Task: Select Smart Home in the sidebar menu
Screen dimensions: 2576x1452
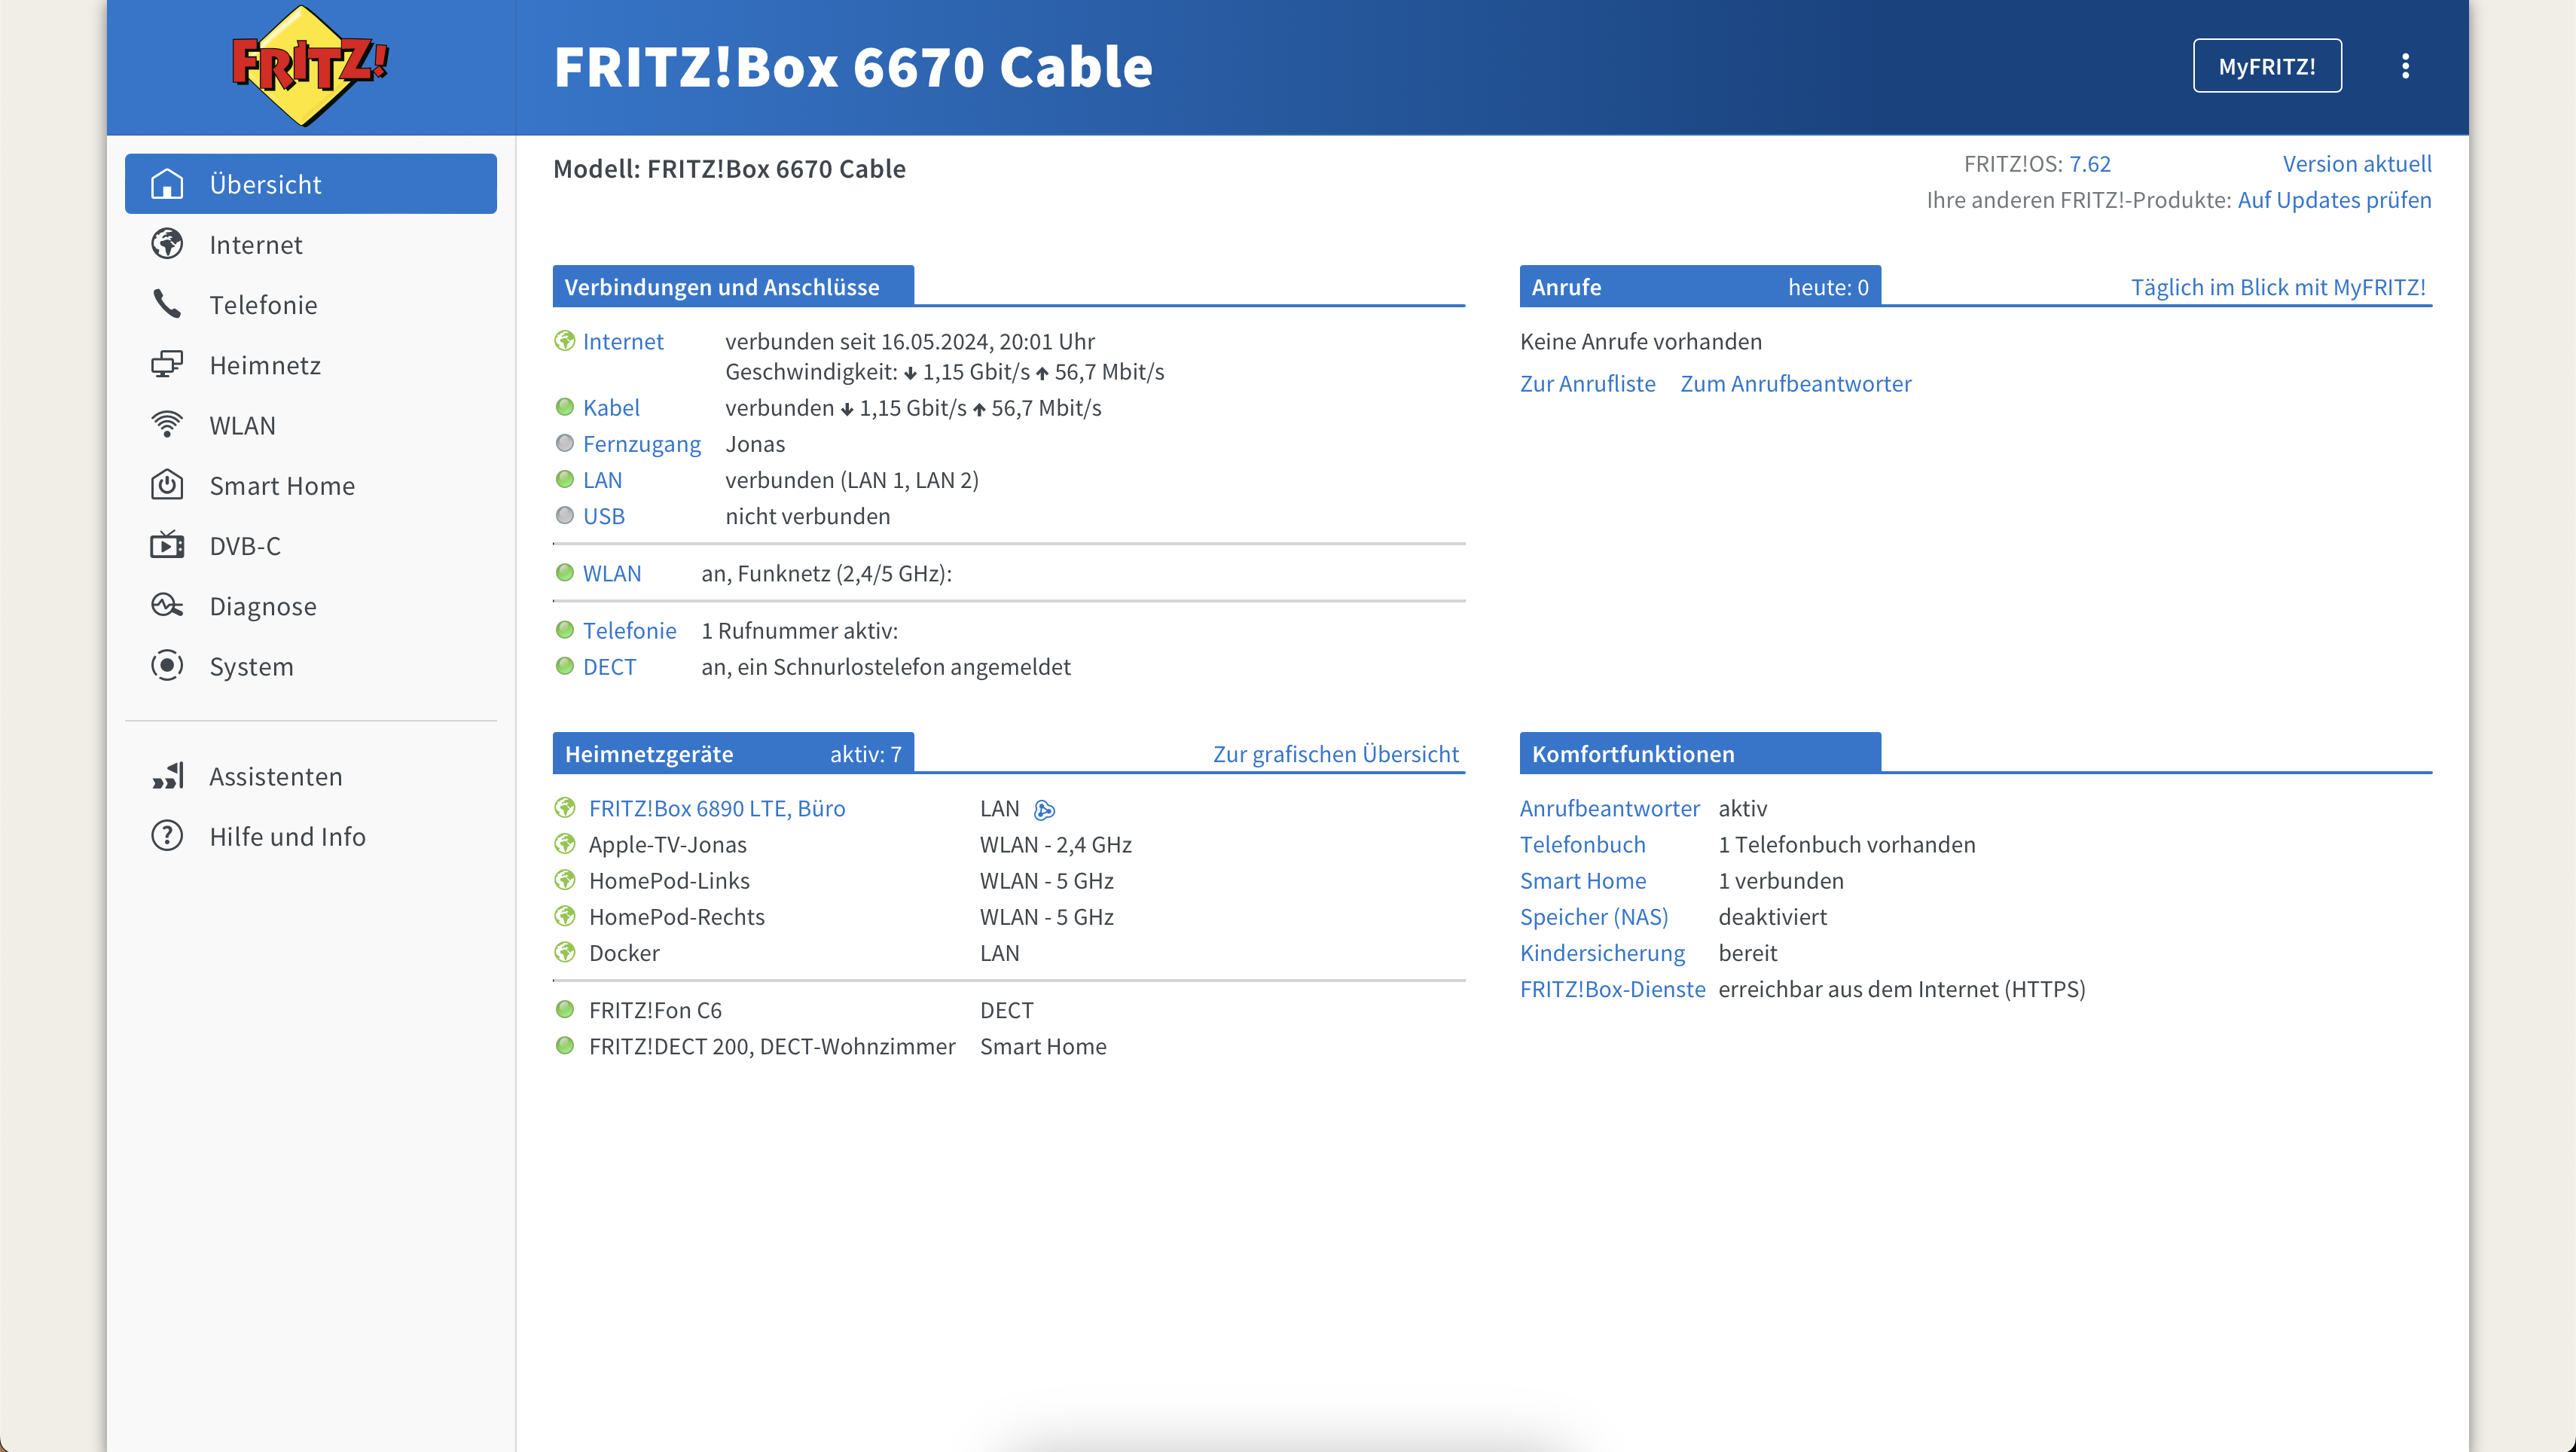Action: coord(311,485)
